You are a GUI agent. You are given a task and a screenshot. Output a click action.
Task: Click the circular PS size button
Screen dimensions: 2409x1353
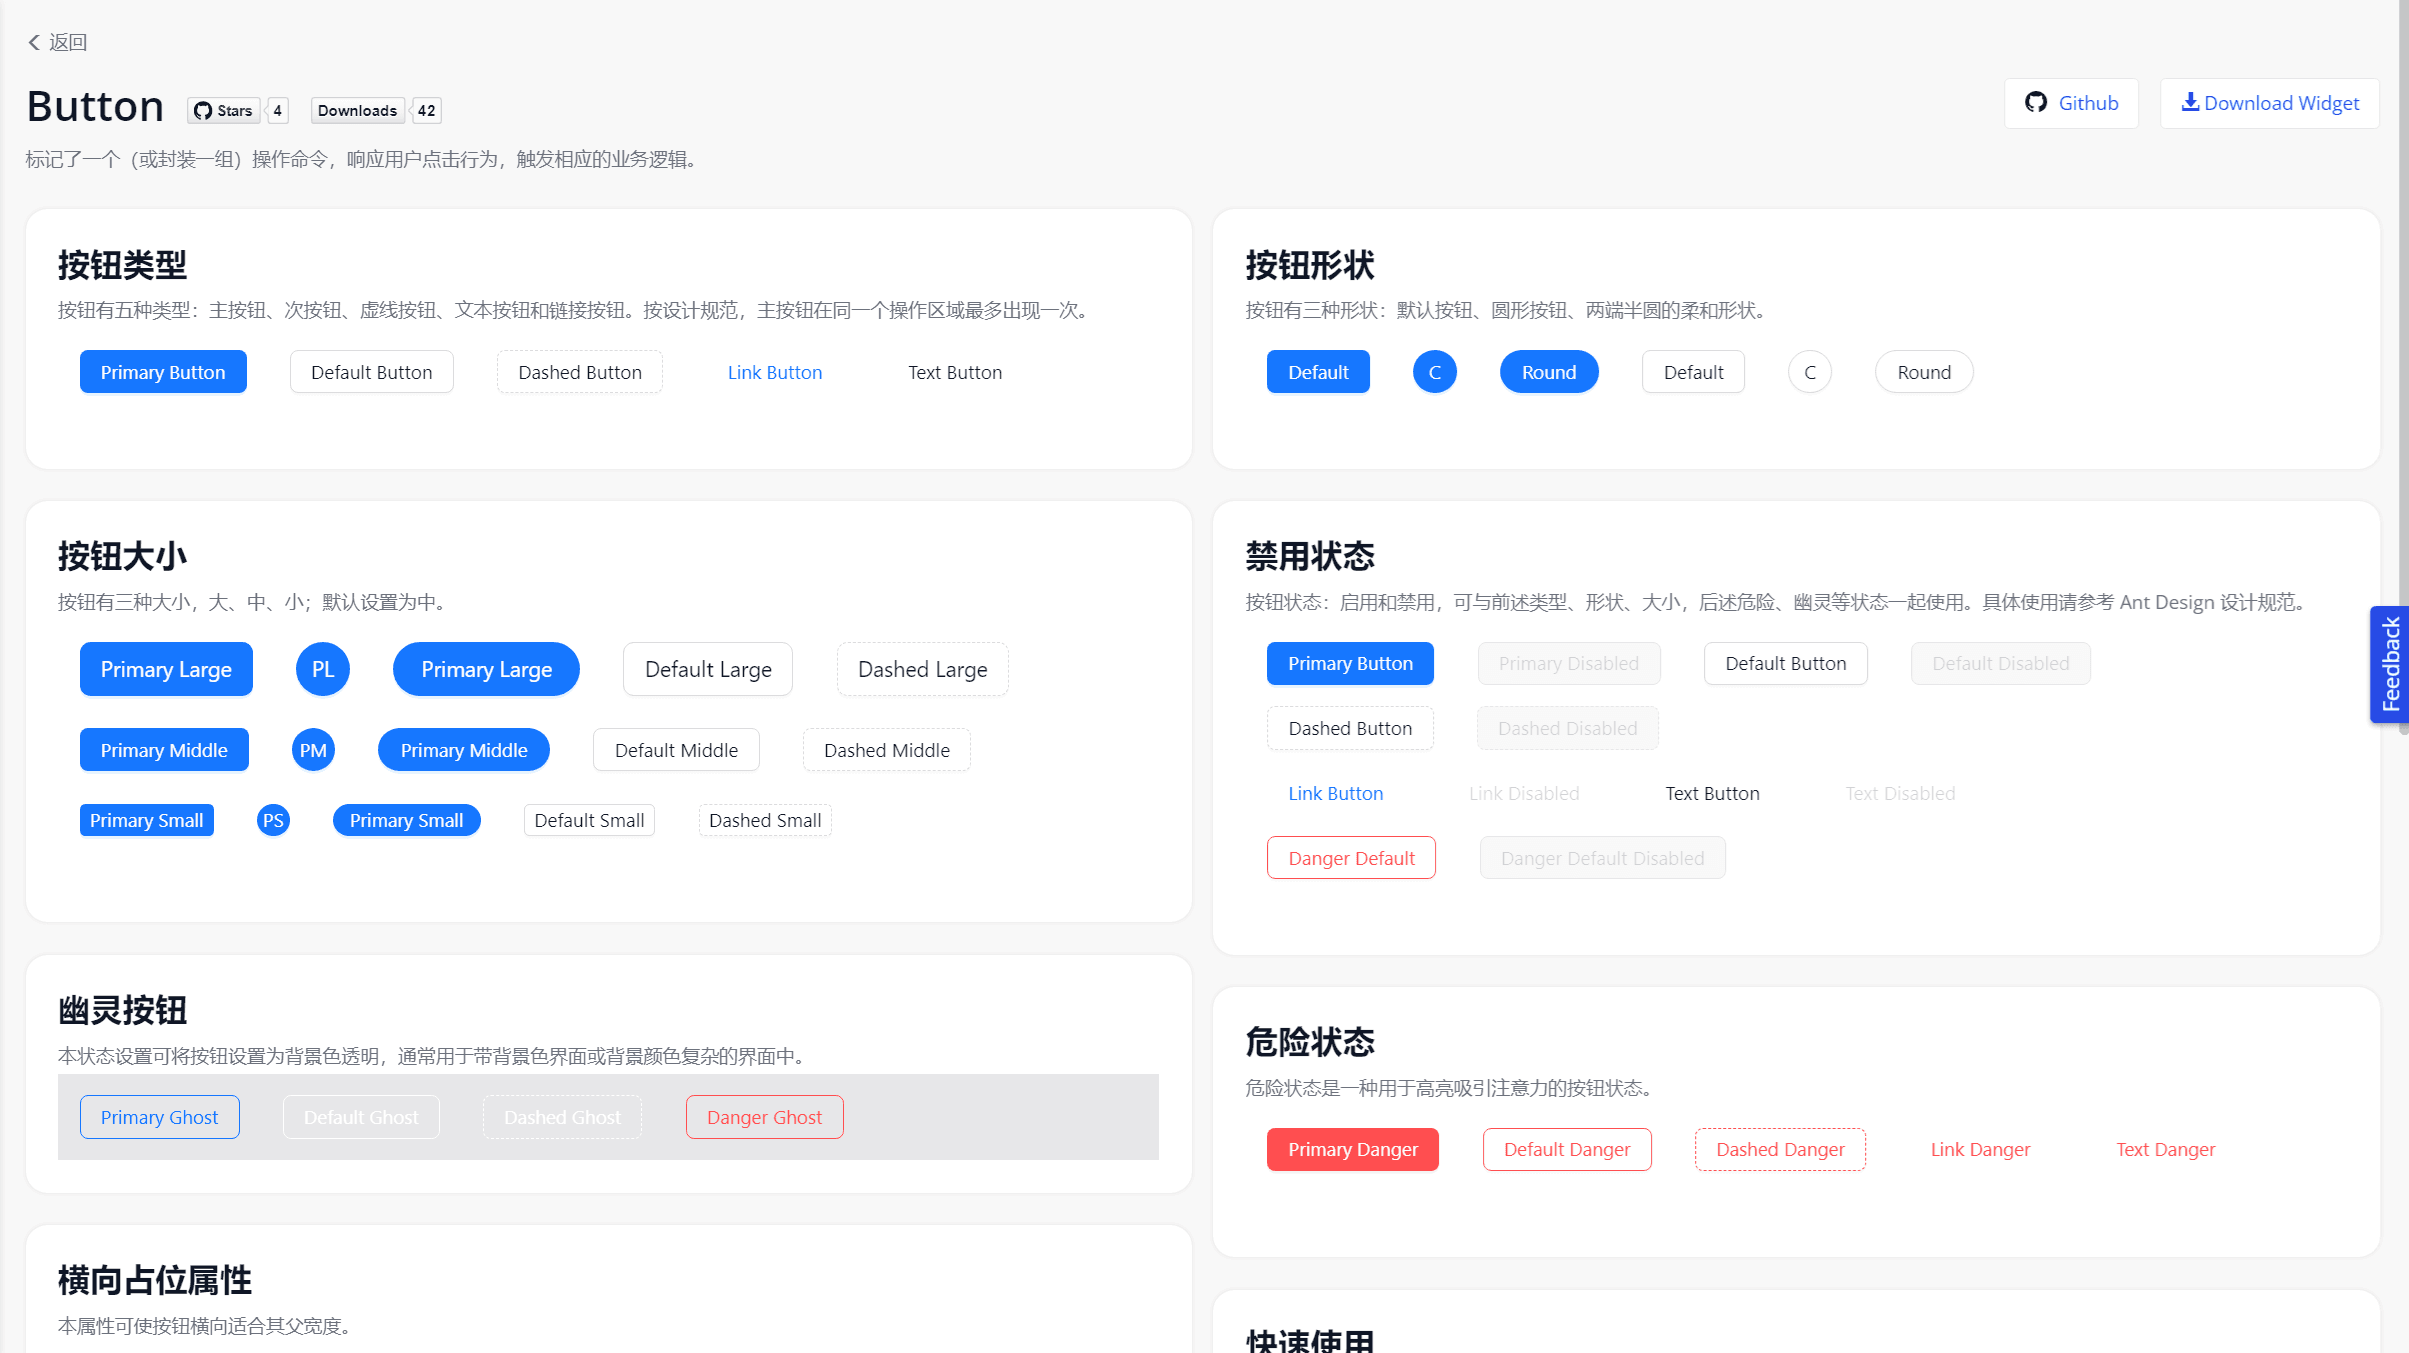[x=272, y=820]
